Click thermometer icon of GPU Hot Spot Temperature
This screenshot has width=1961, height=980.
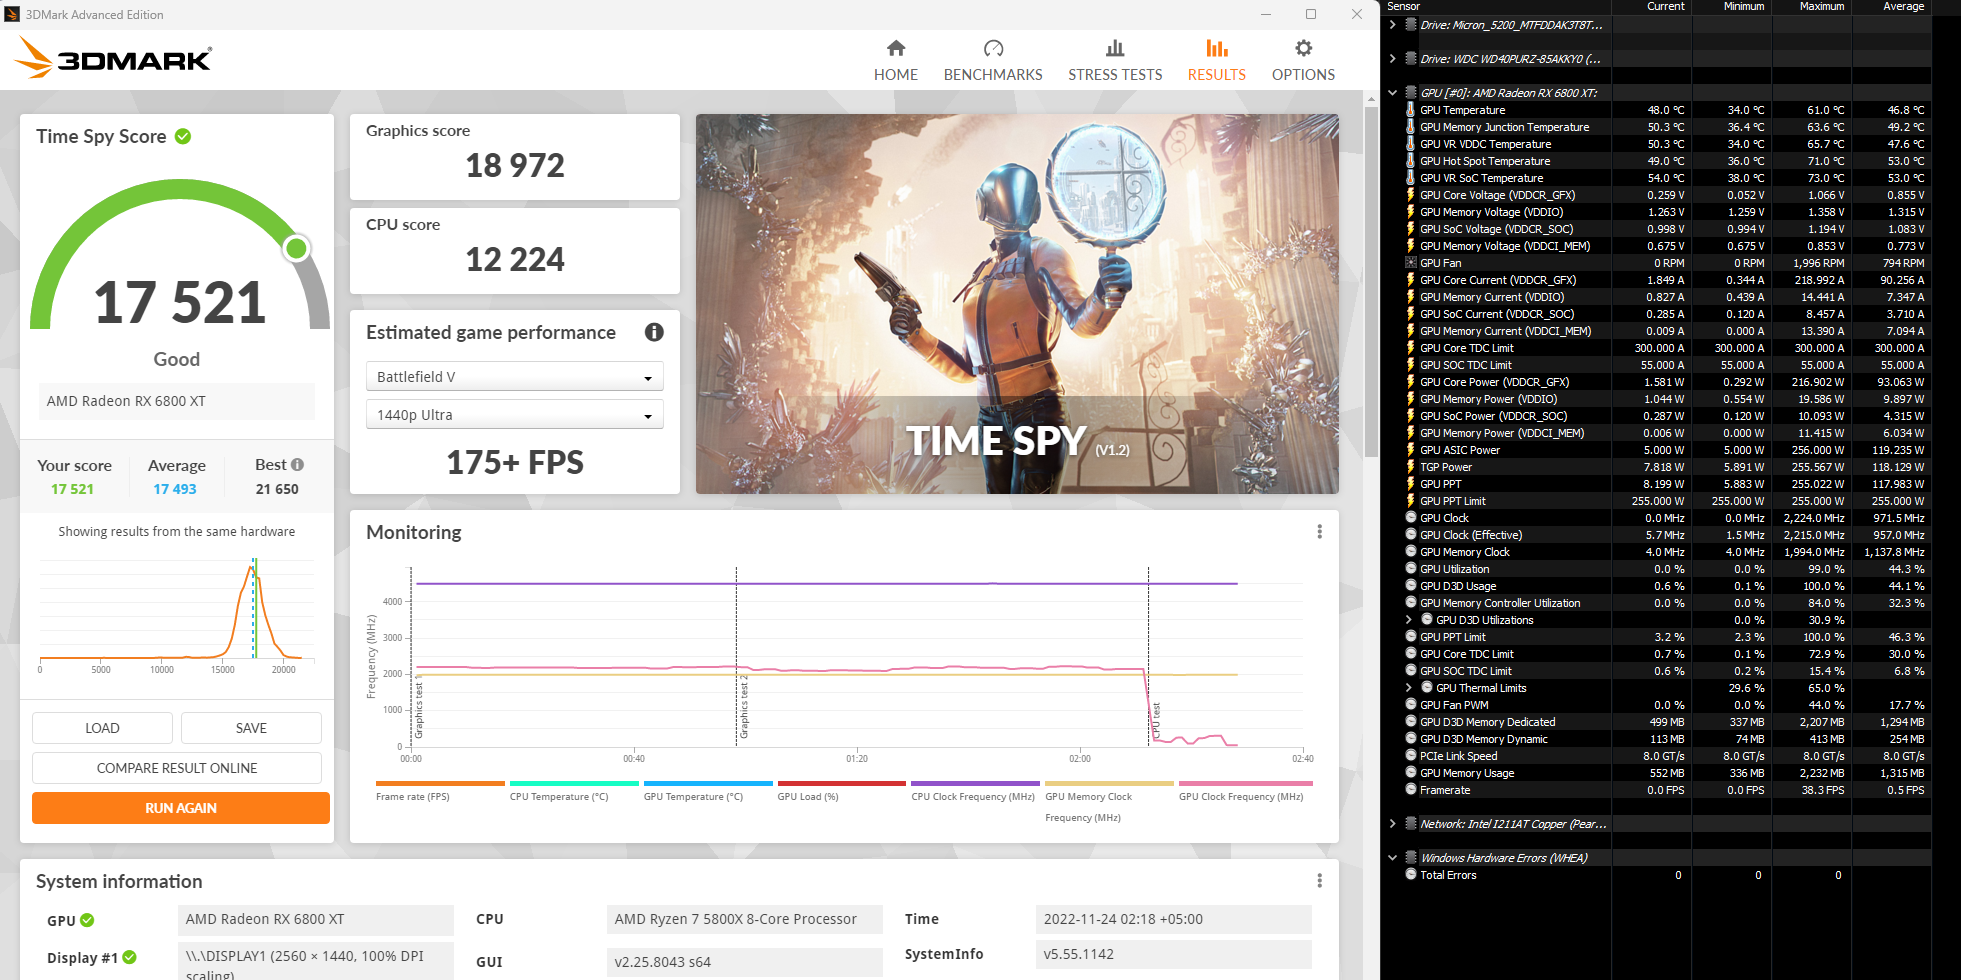click(1411, 161)
